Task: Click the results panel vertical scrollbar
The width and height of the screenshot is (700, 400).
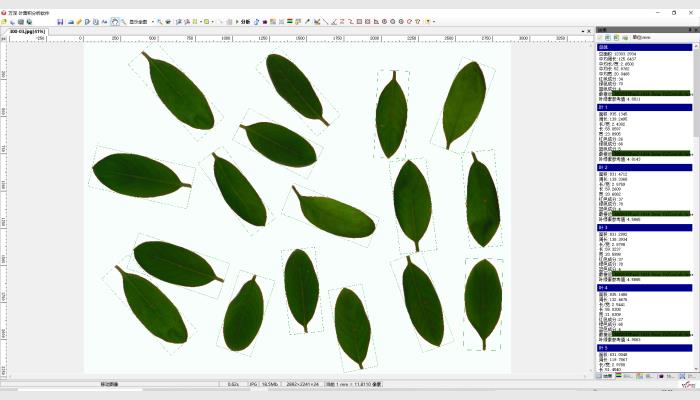Action: tap(696, 200)
